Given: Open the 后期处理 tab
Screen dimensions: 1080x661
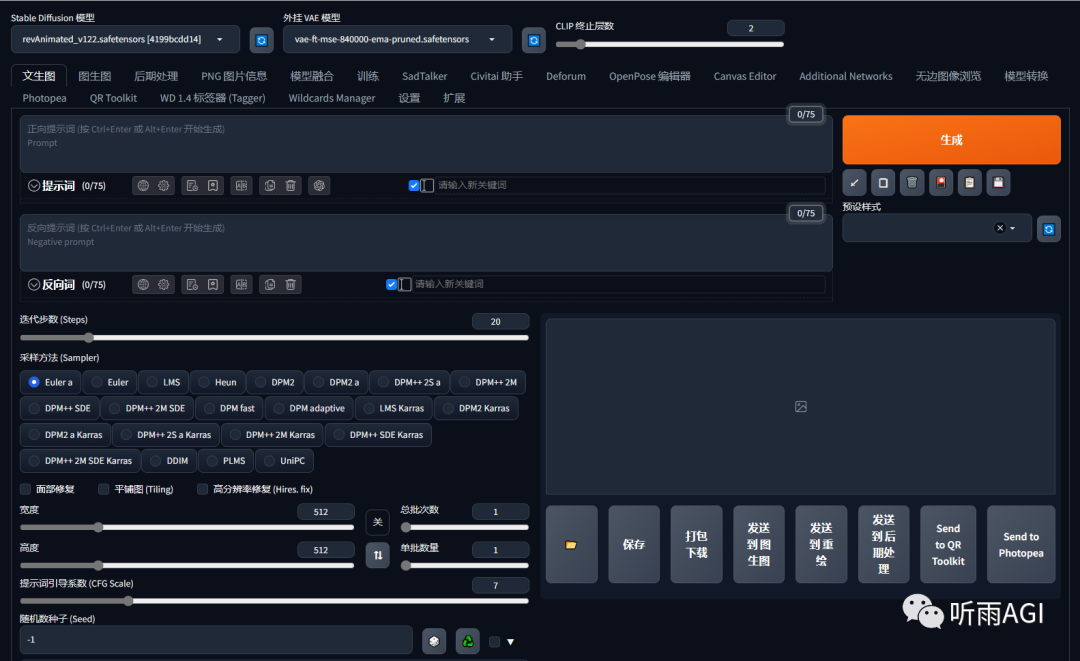Looking at the screenshot, I should (x=156, y=76).
